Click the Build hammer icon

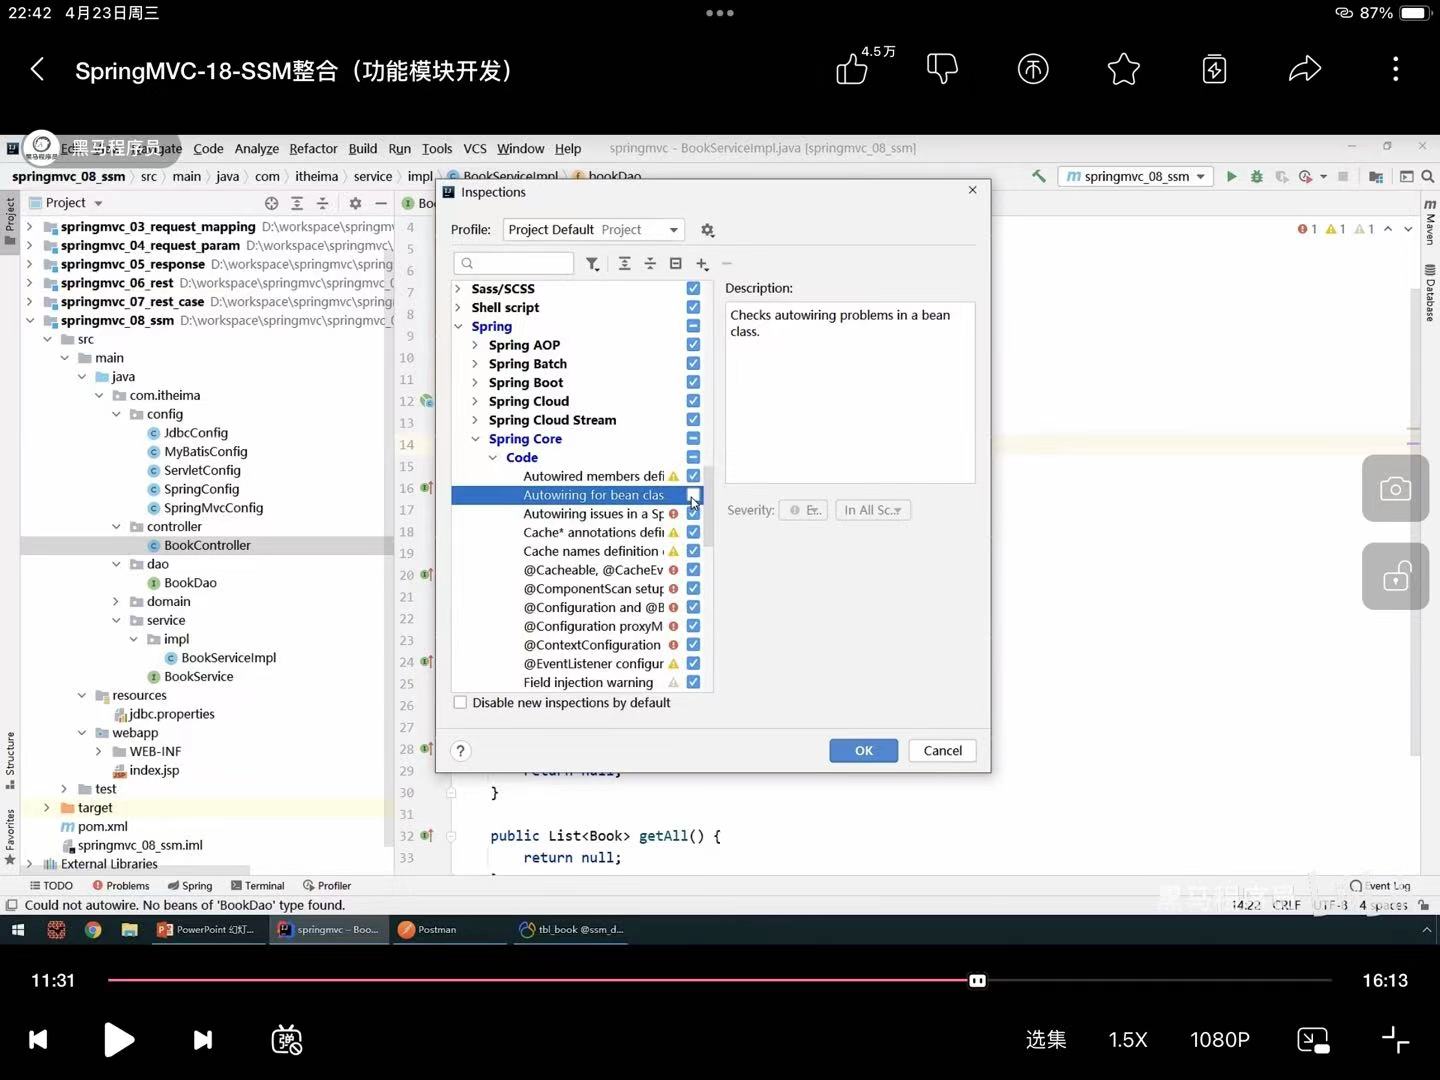coord(1039,176)
